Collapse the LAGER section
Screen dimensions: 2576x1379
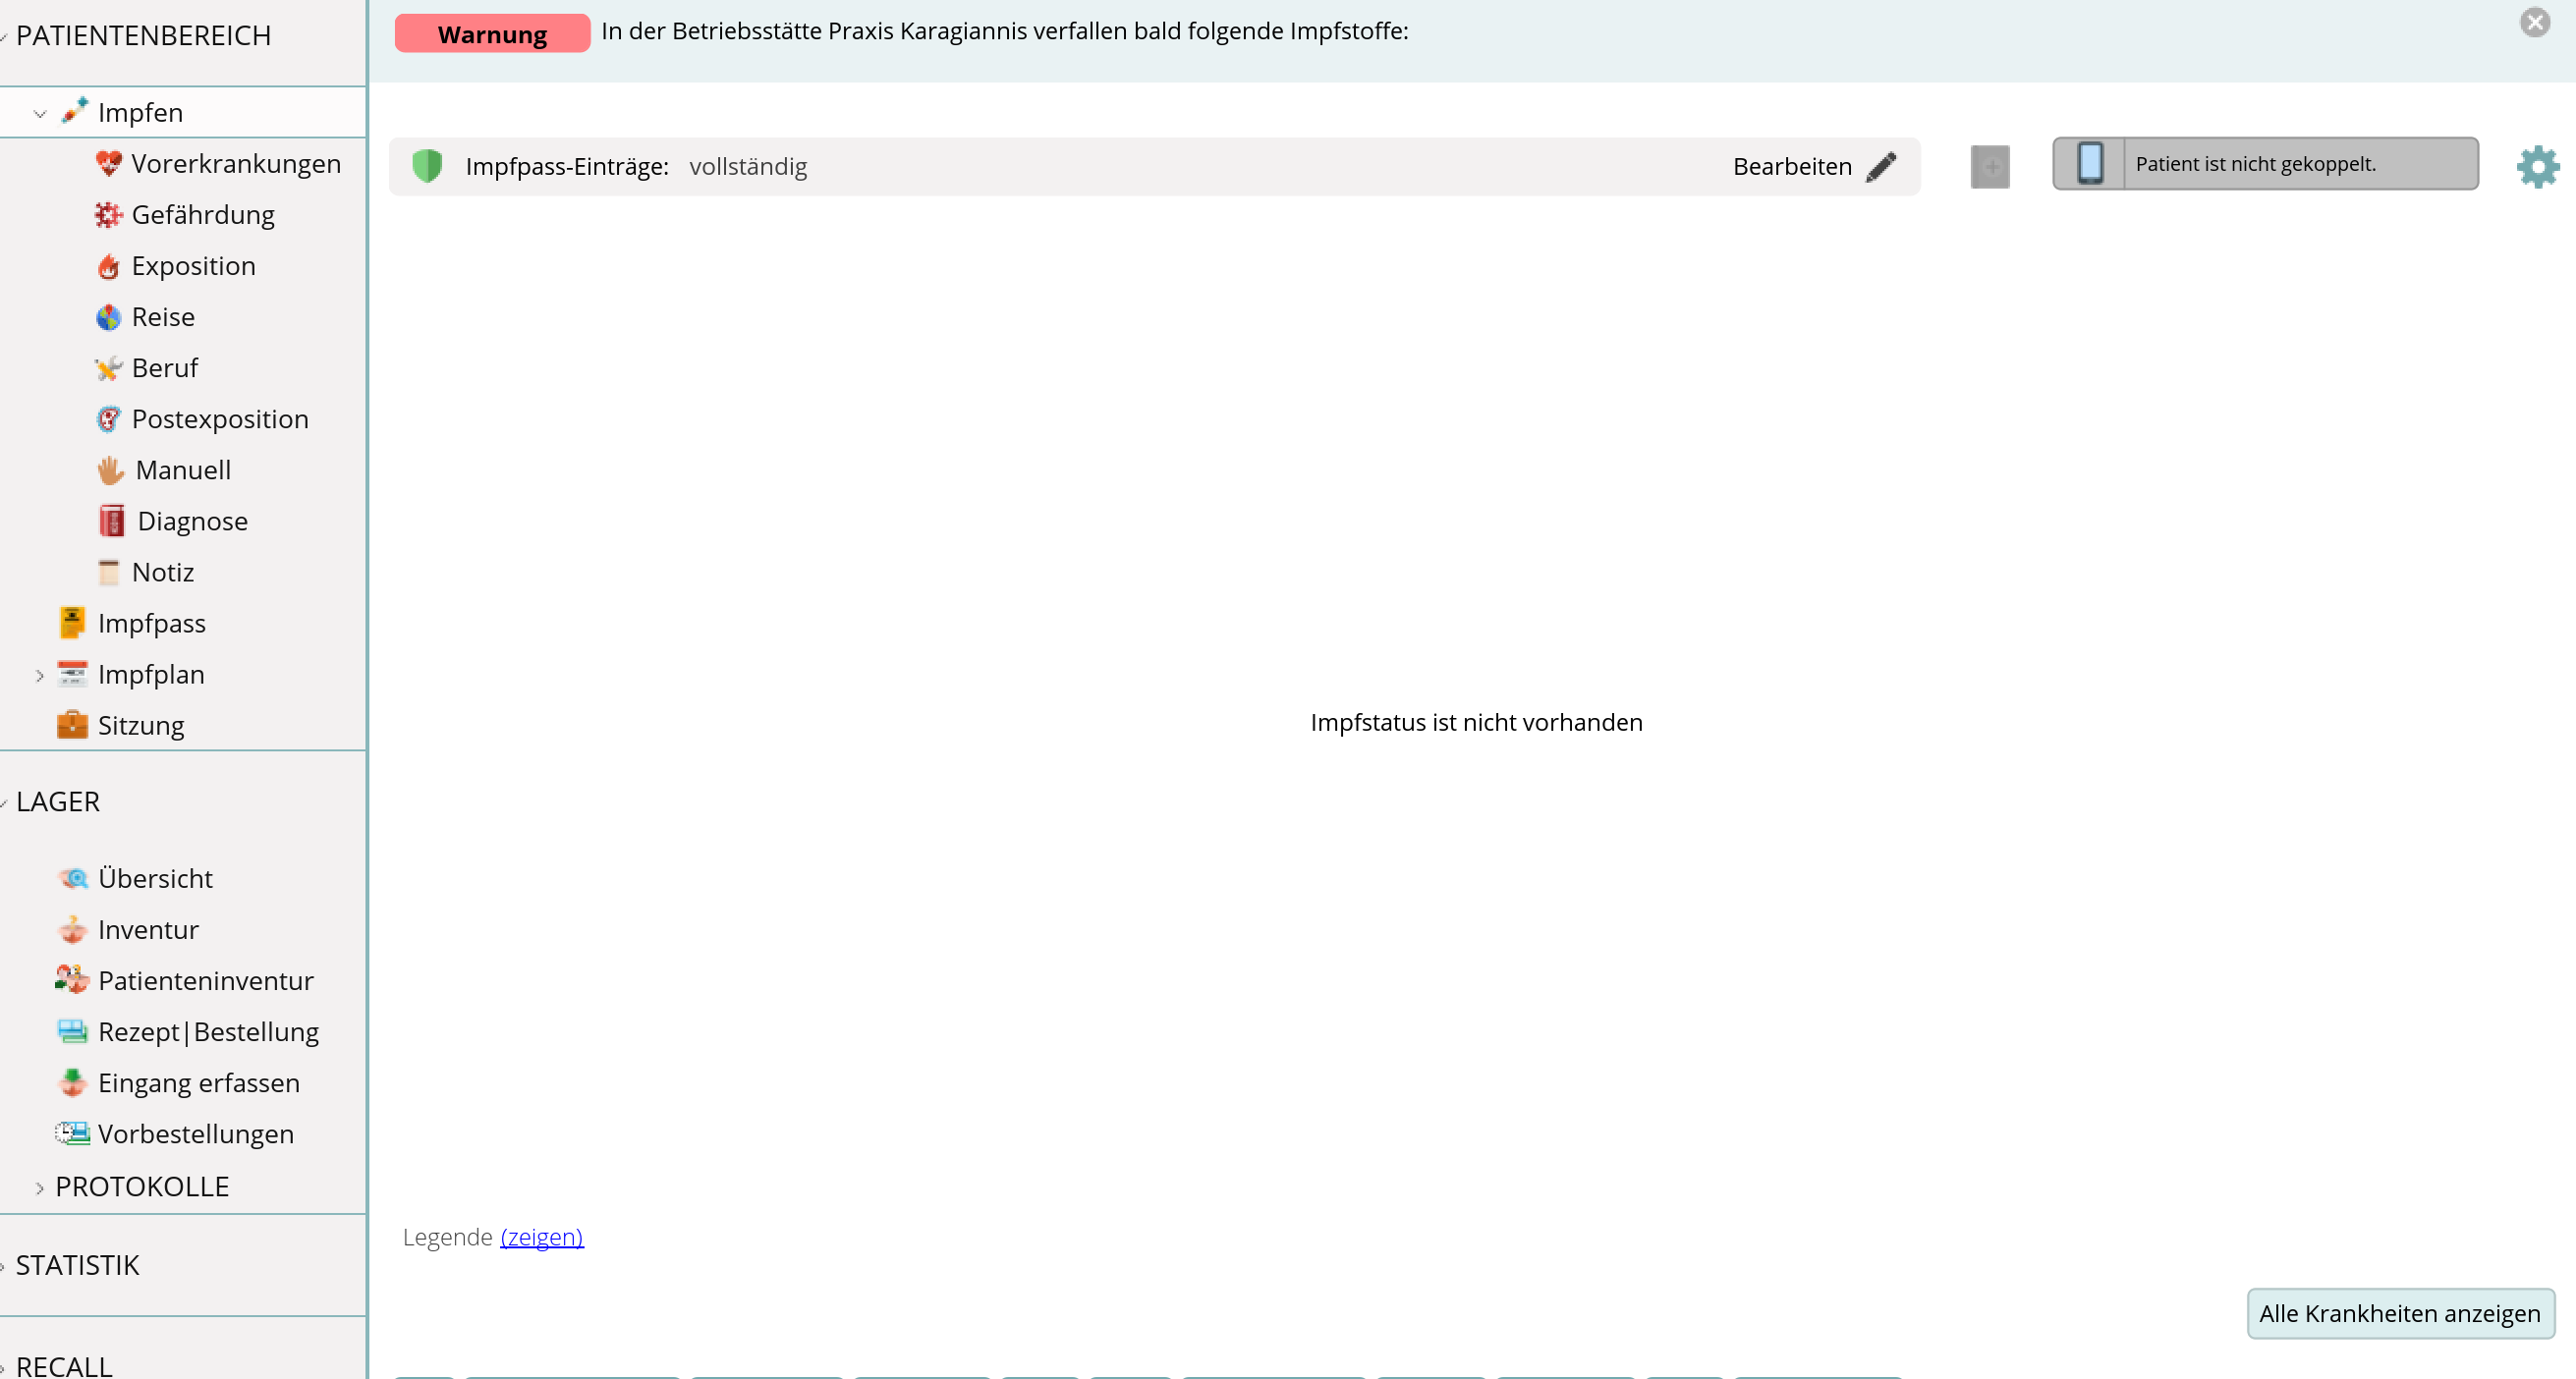[x=4, y=803]
